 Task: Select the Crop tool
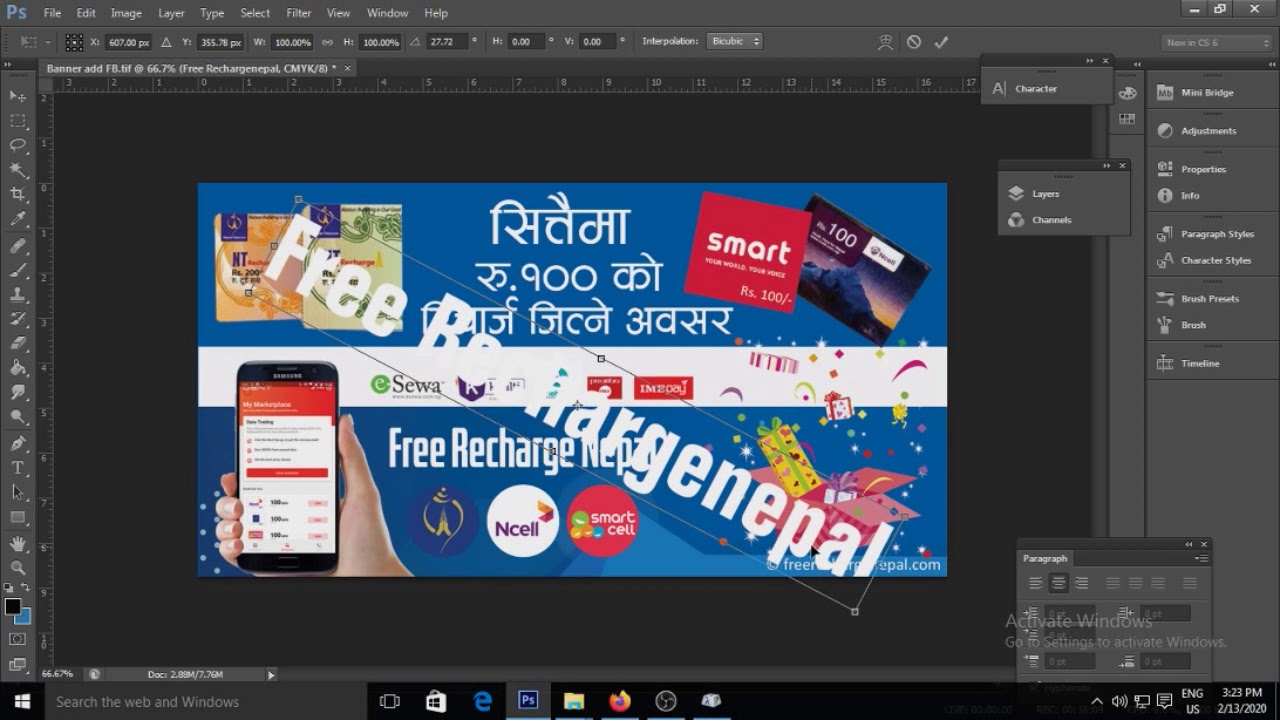[x=18, y=195]
